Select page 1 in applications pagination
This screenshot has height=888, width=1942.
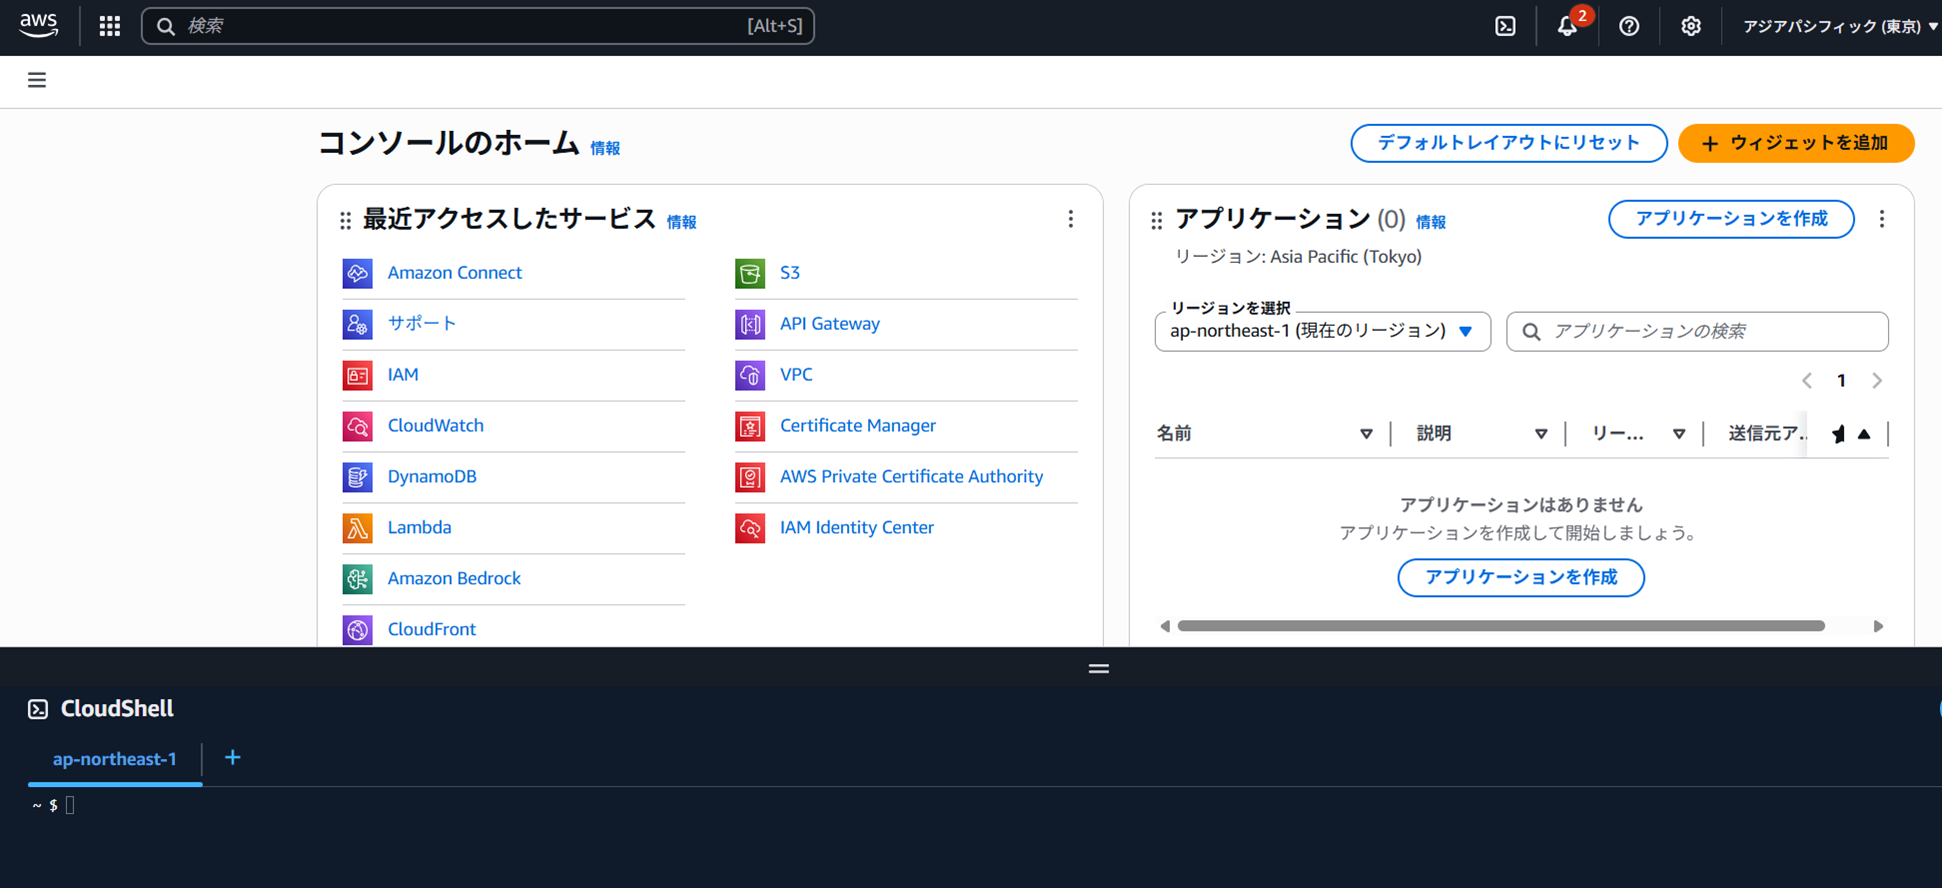coord(1841,381)
